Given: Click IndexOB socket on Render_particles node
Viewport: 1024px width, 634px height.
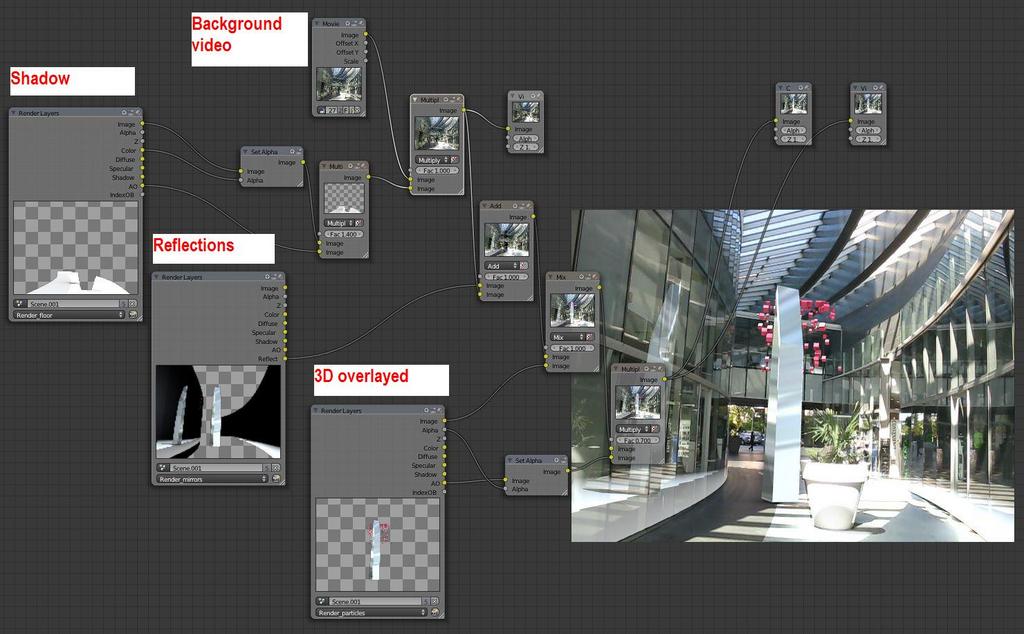Looking at the screenshot, I should 445,492.
